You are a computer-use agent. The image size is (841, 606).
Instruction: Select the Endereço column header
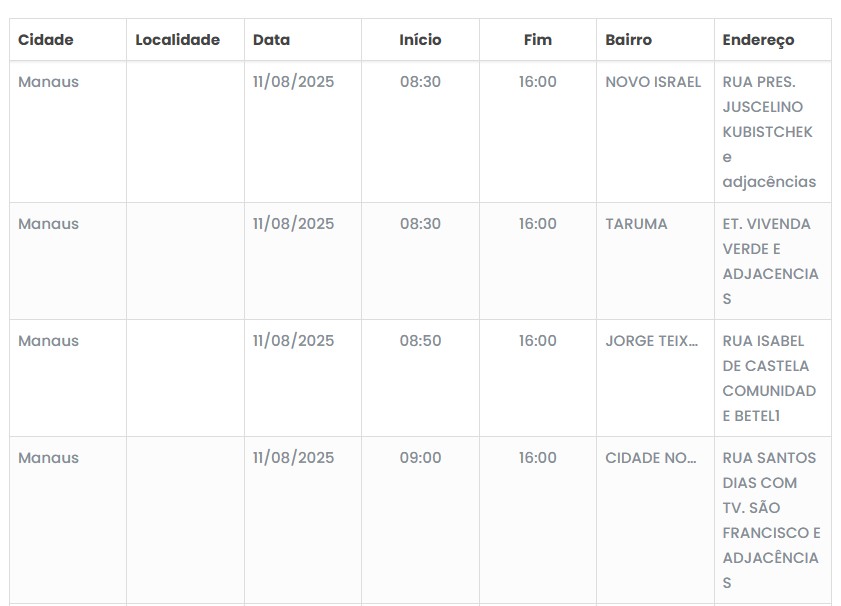pos(758,40)
